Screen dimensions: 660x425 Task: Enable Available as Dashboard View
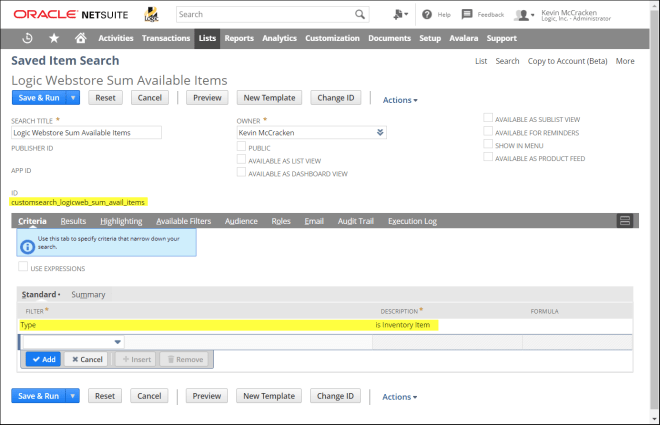click(x=241, y=172)
